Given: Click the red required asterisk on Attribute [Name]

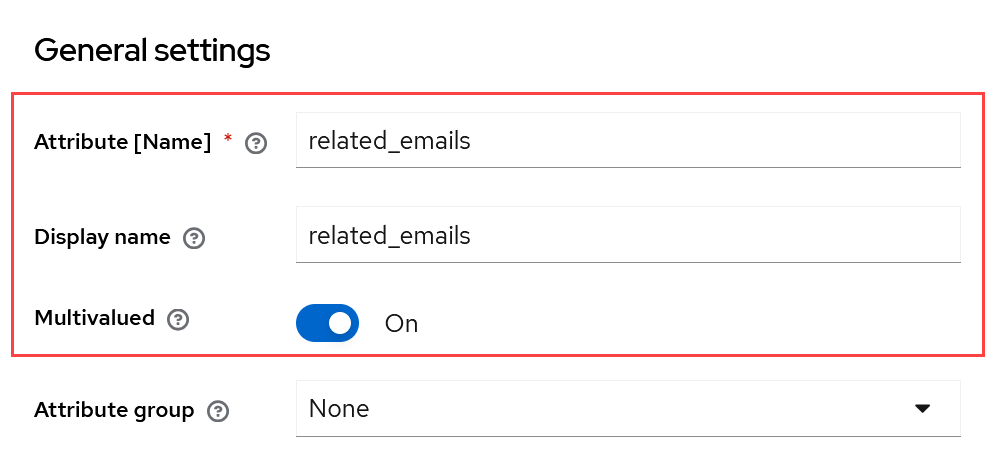Looking at the screenshot, I should (228, 141).
